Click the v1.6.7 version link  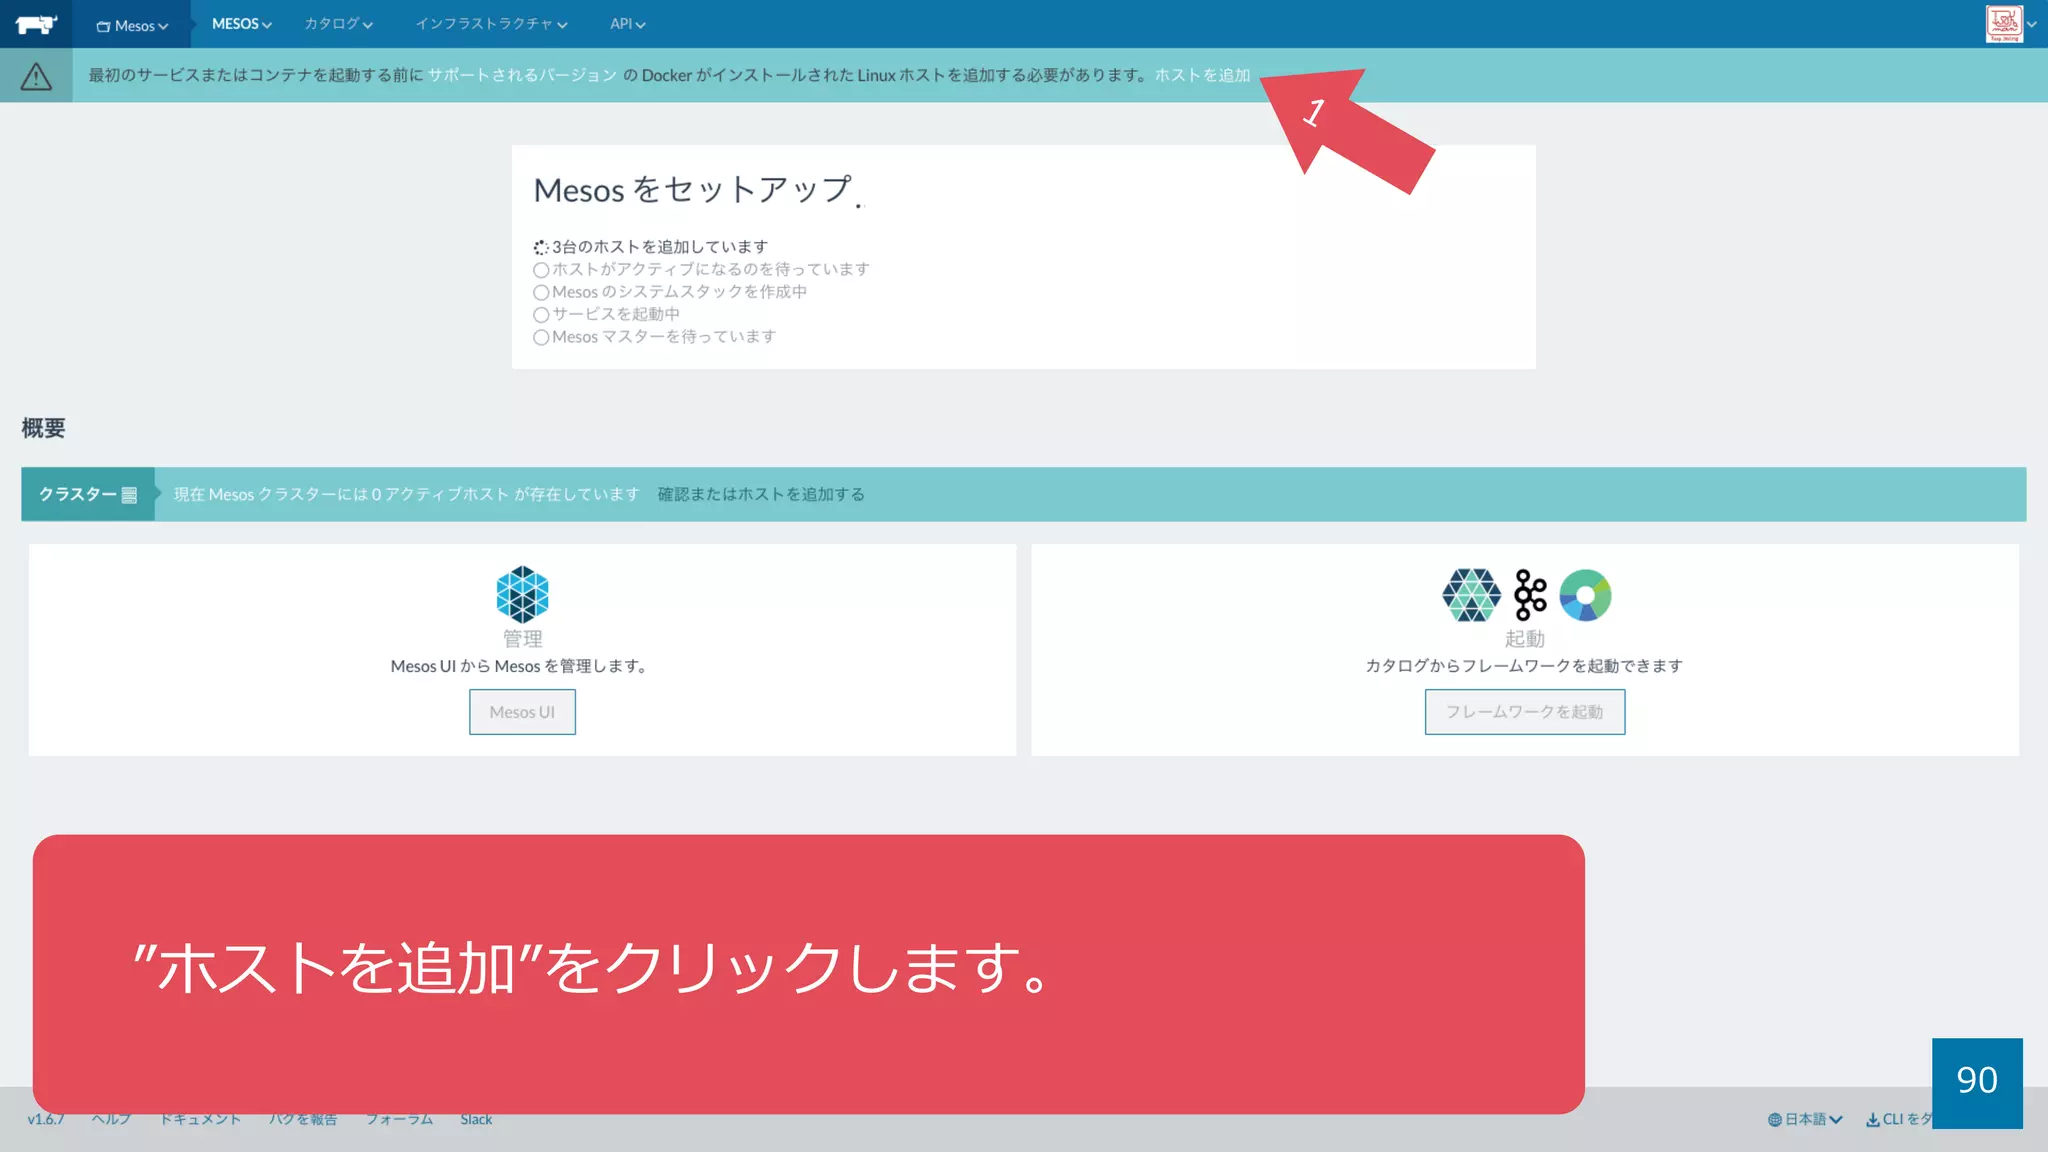(46, 1119)
